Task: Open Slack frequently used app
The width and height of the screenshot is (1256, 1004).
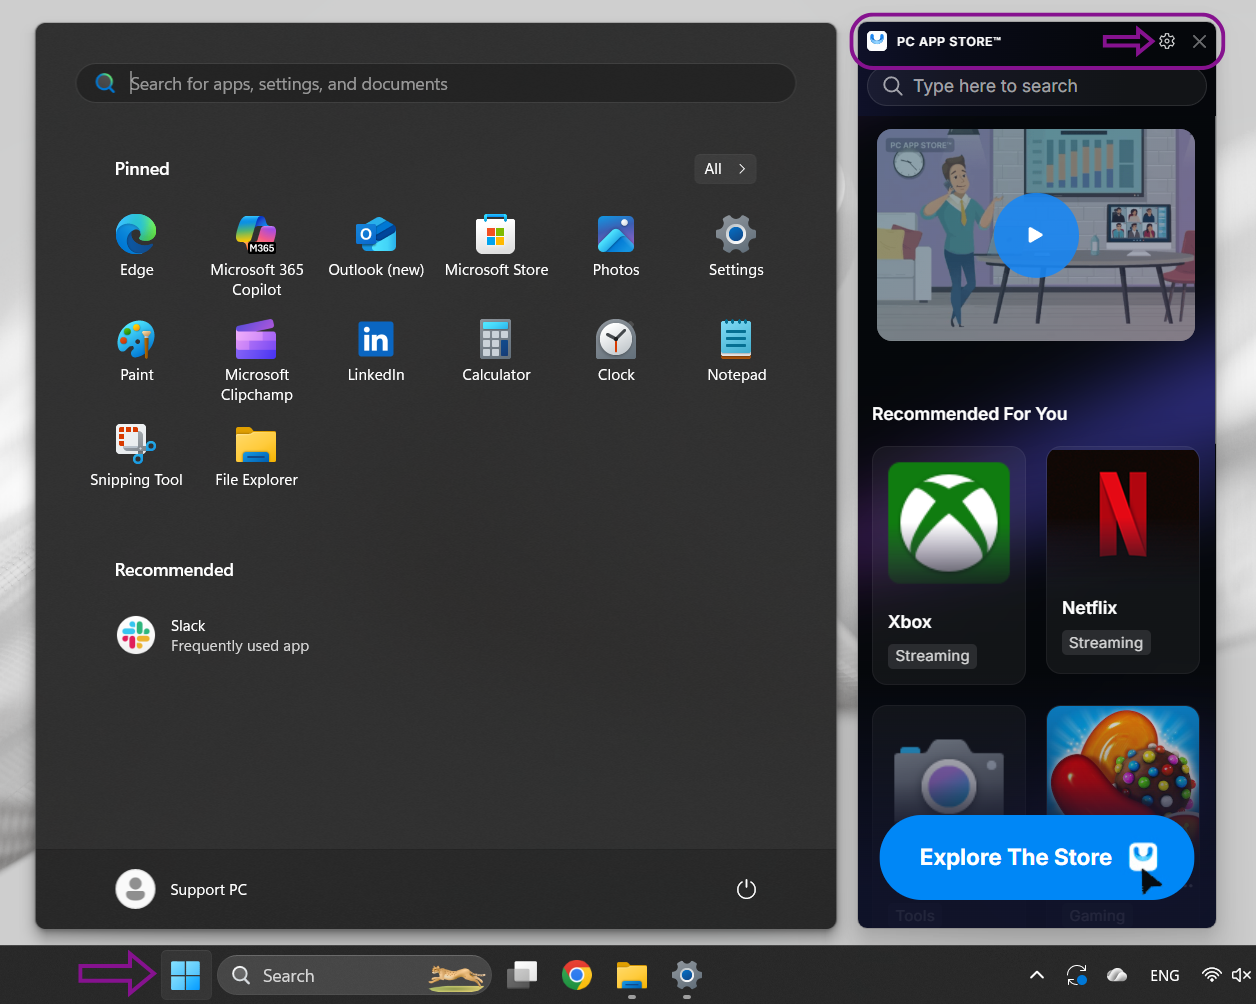Action: point(213,635)
